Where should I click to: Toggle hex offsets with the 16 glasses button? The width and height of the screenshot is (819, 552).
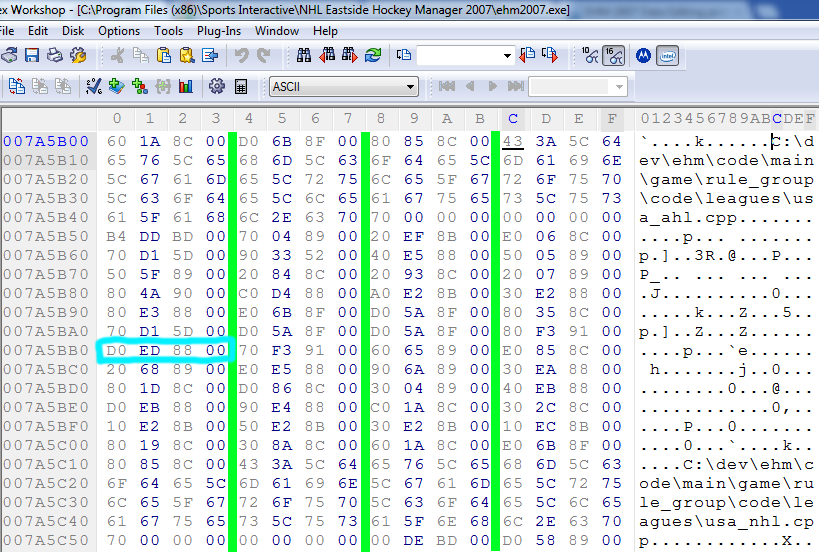point(614,55)
